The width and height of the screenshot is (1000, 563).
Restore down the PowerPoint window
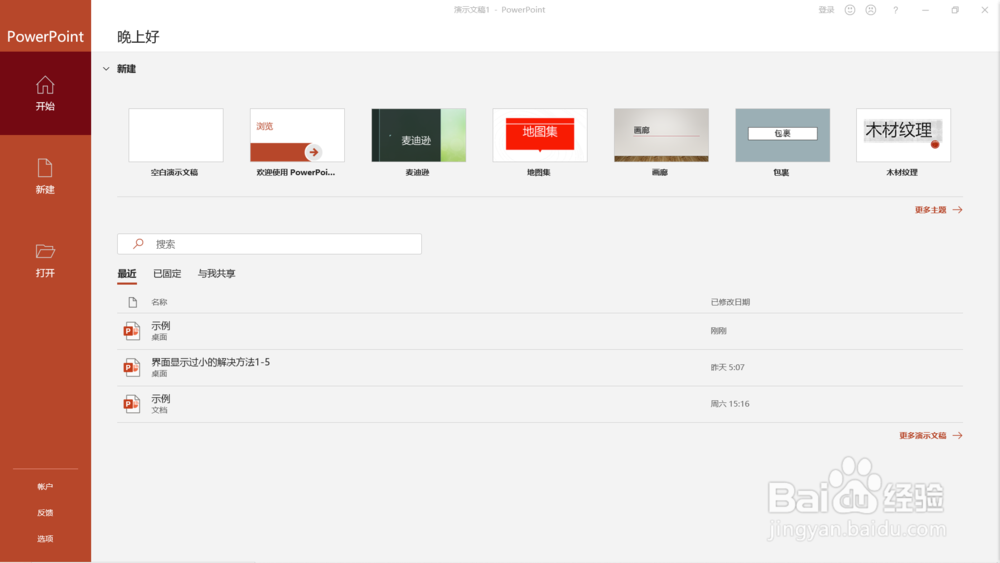coord(955,10)
